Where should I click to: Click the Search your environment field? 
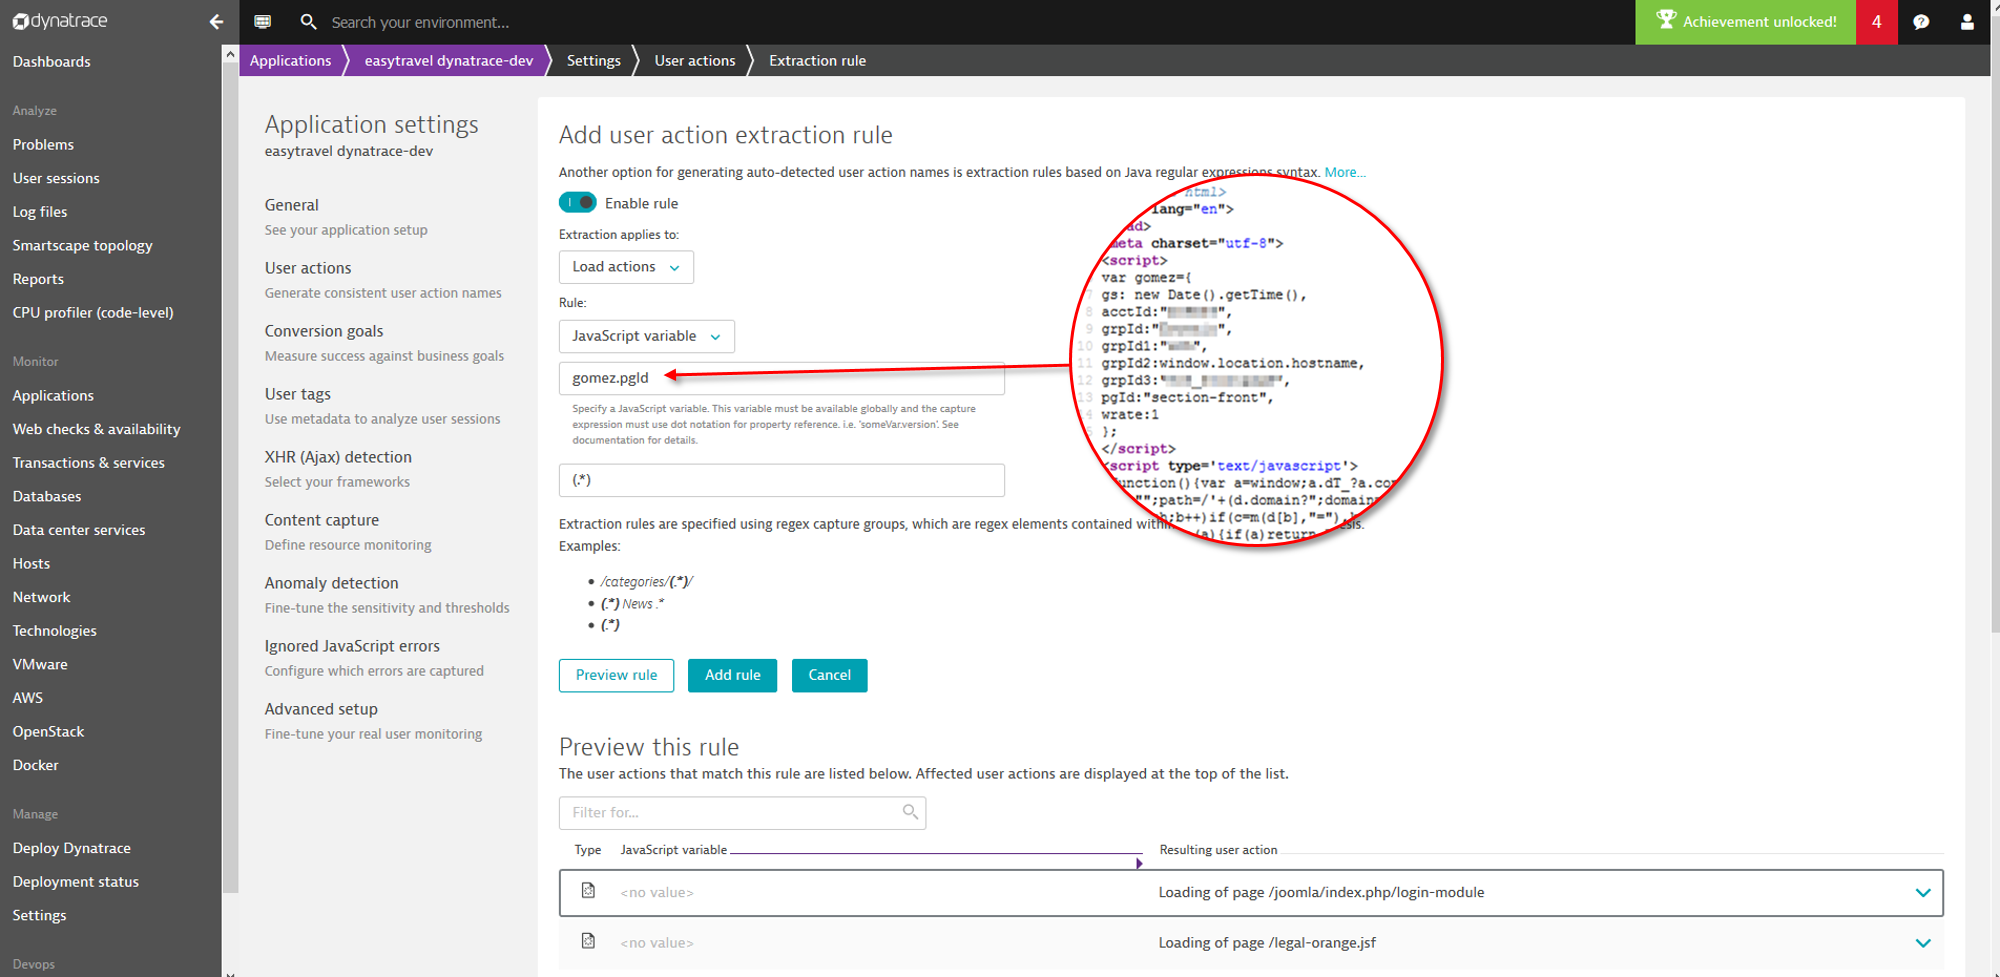click(420, 22)
